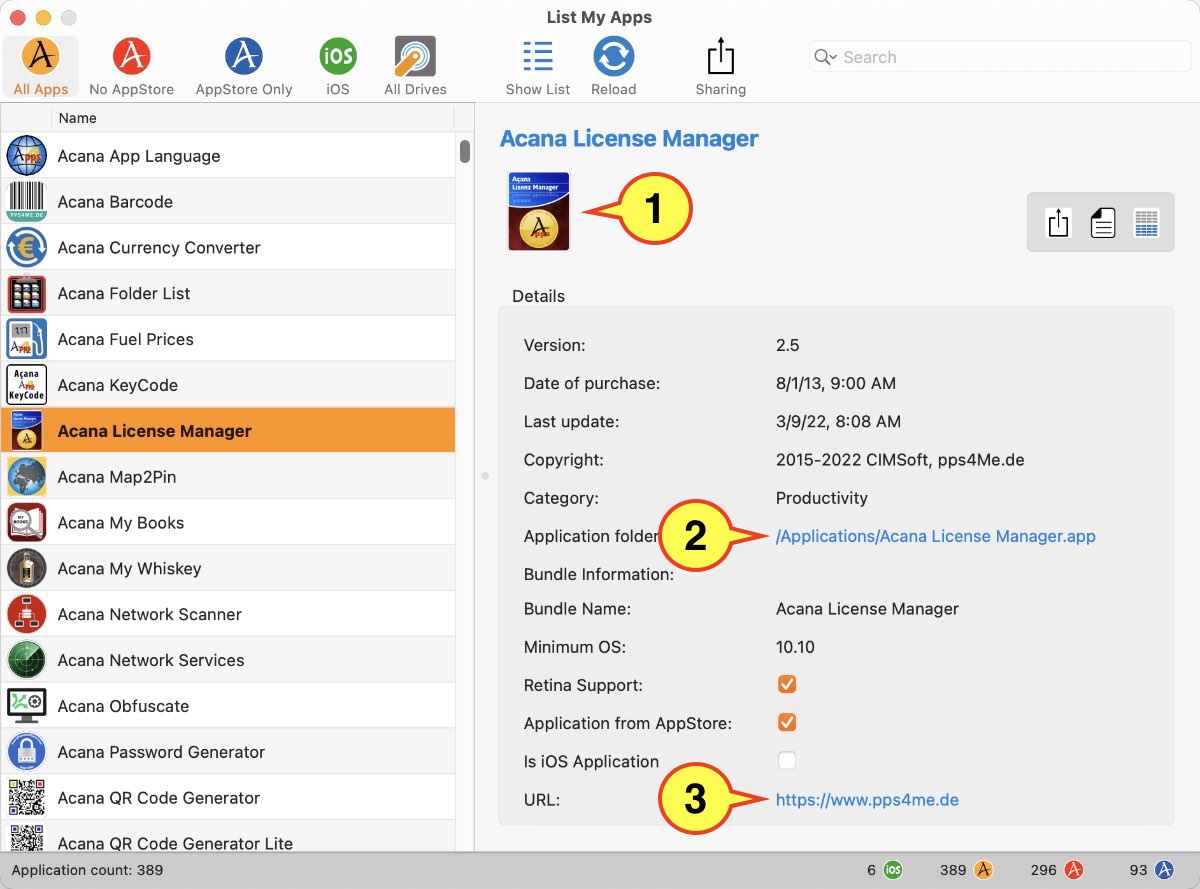Select Acana App Language row

[228, 156]
